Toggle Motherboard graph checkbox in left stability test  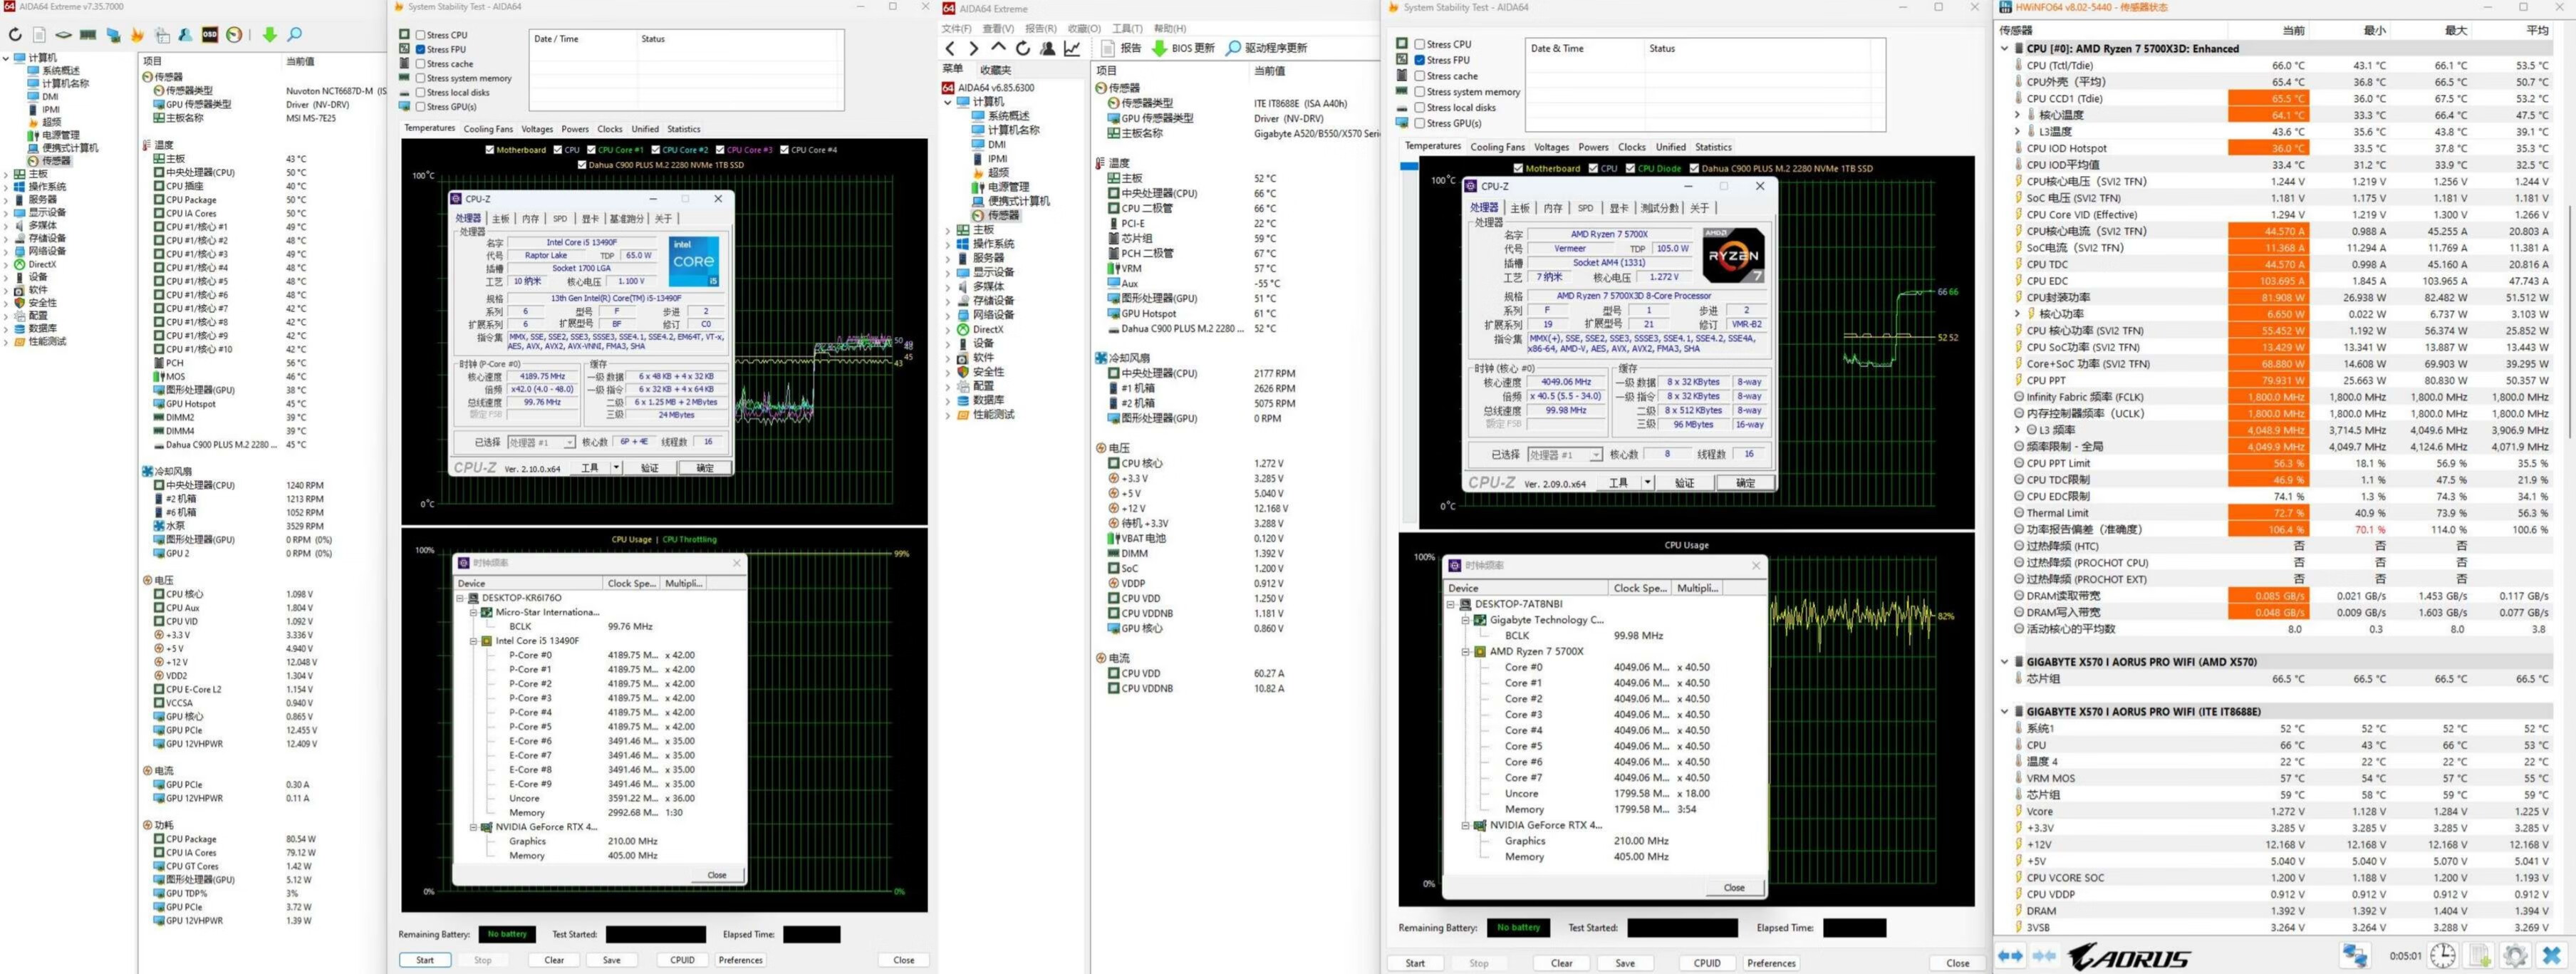pyautogui.click(x=490, y=150)
